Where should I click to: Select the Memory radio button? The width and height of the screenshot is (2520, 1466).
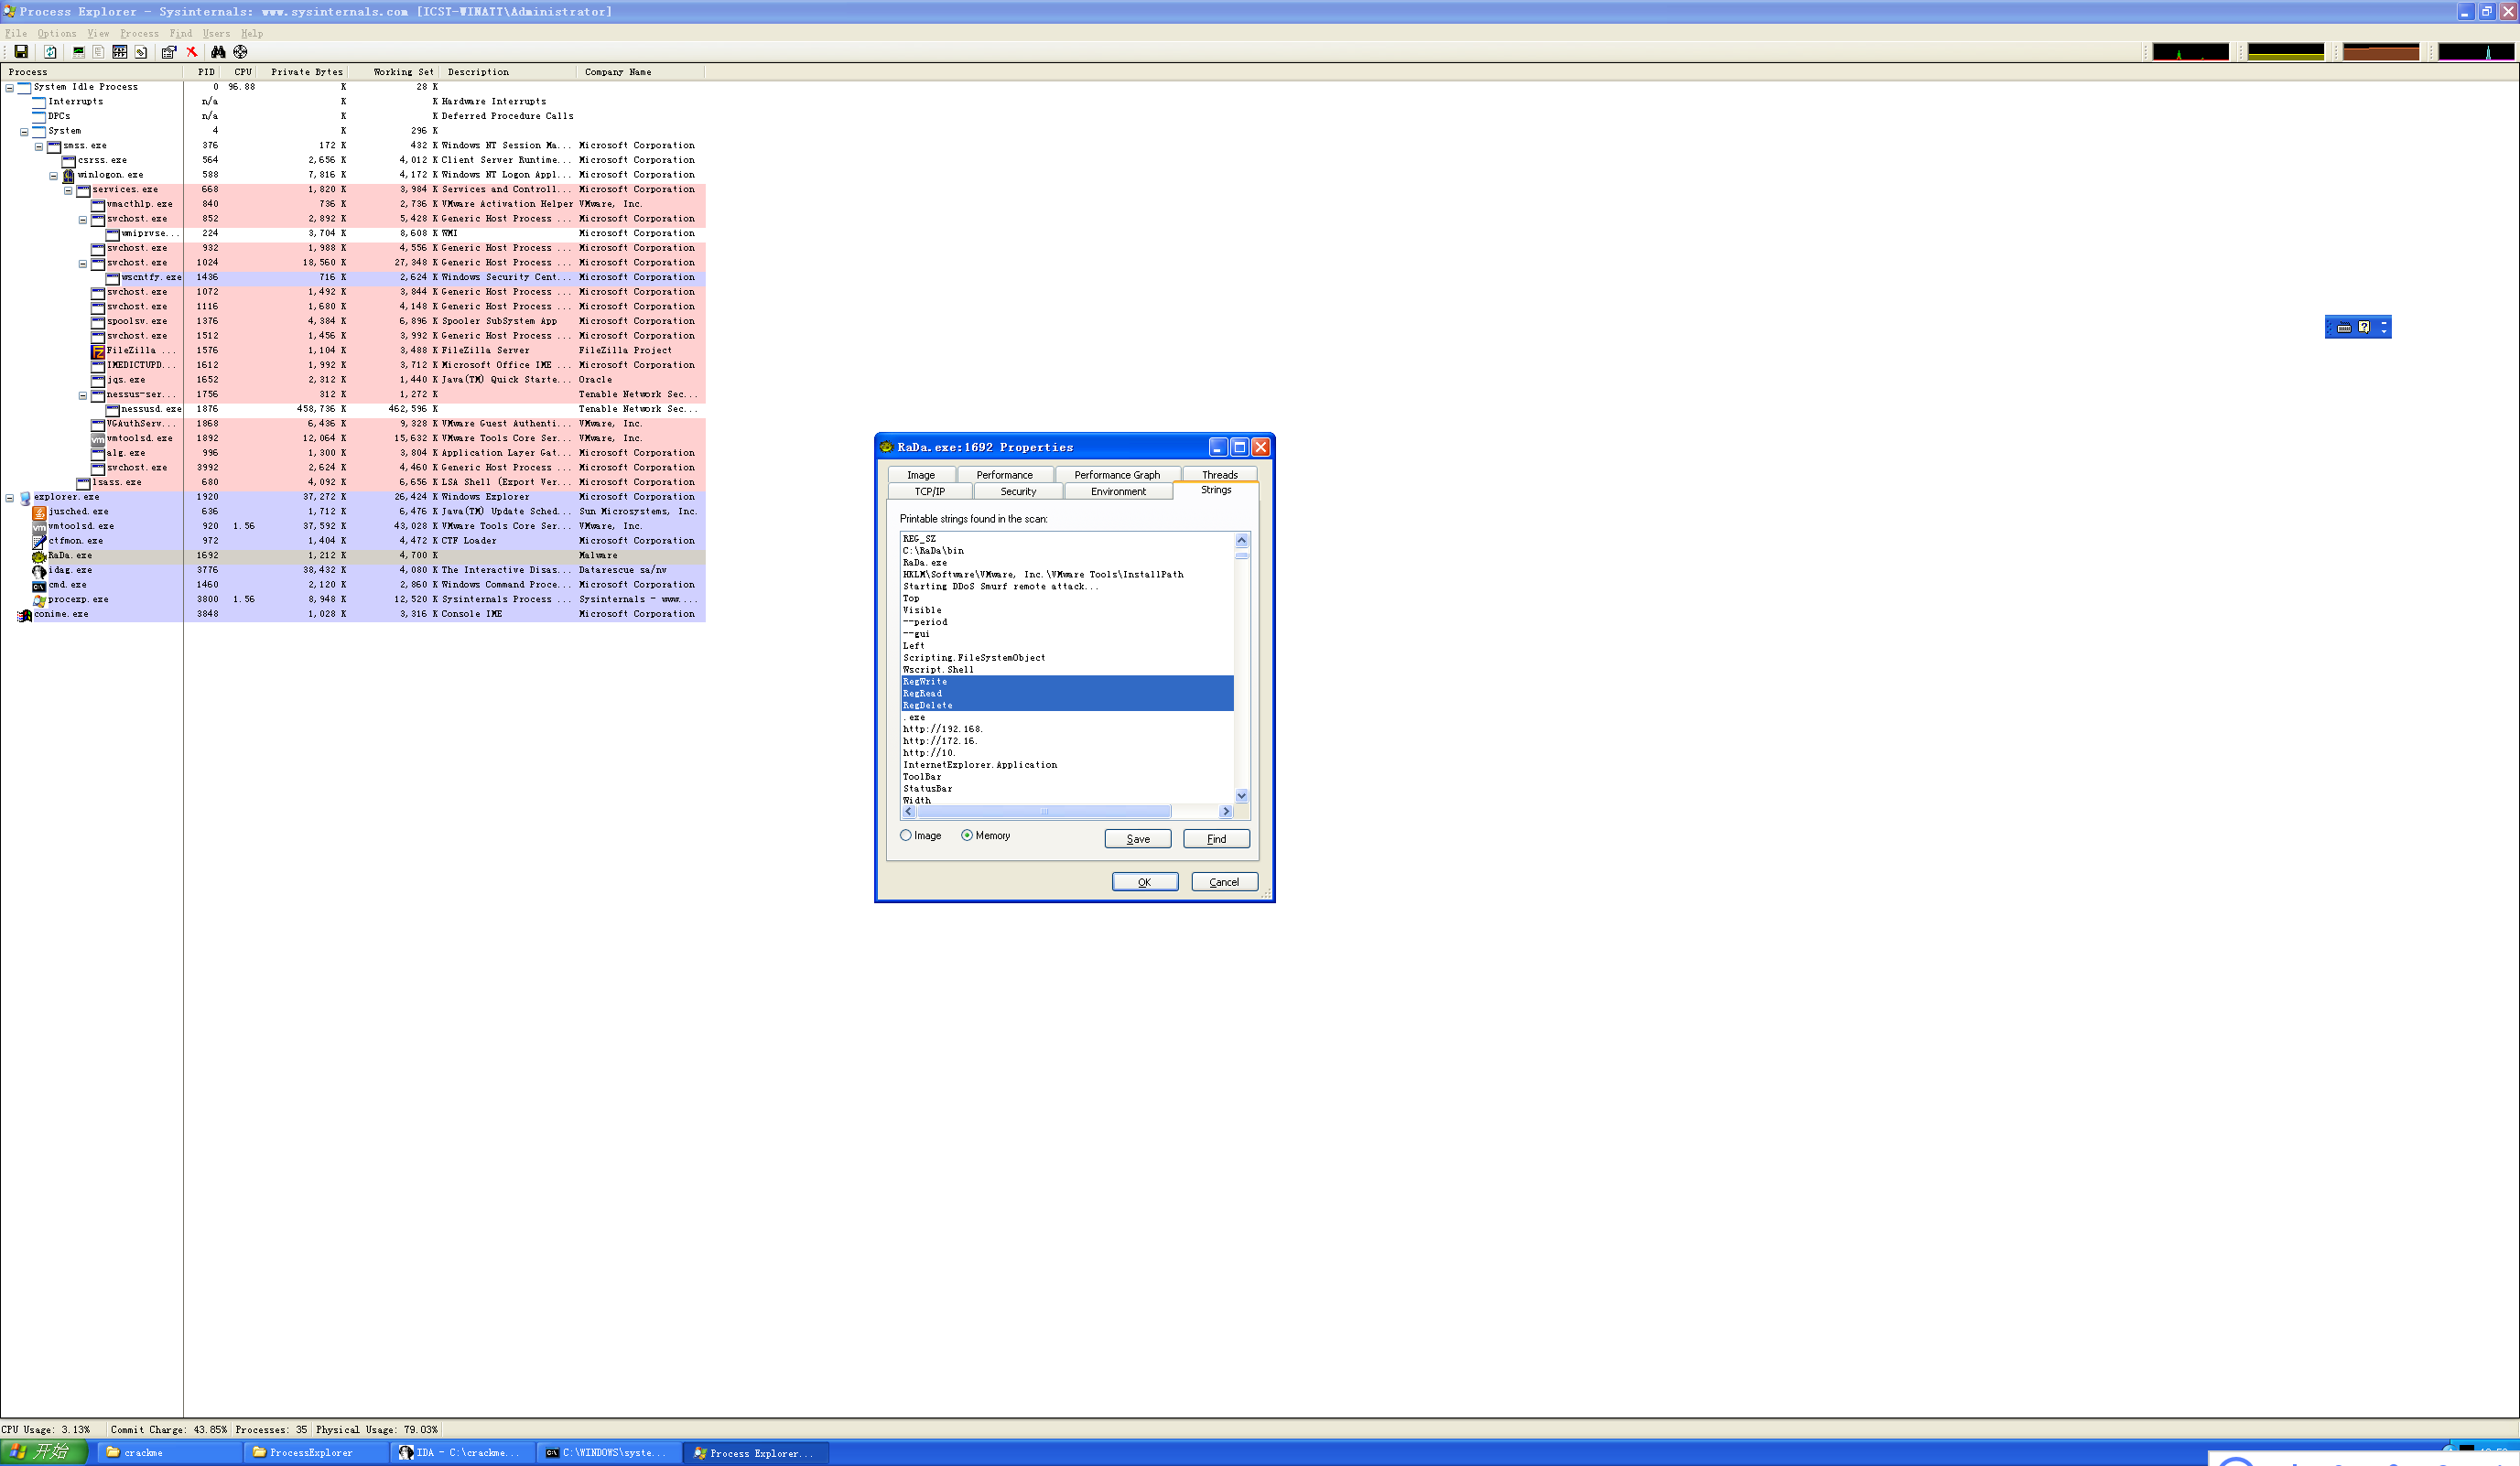(967, 835)
